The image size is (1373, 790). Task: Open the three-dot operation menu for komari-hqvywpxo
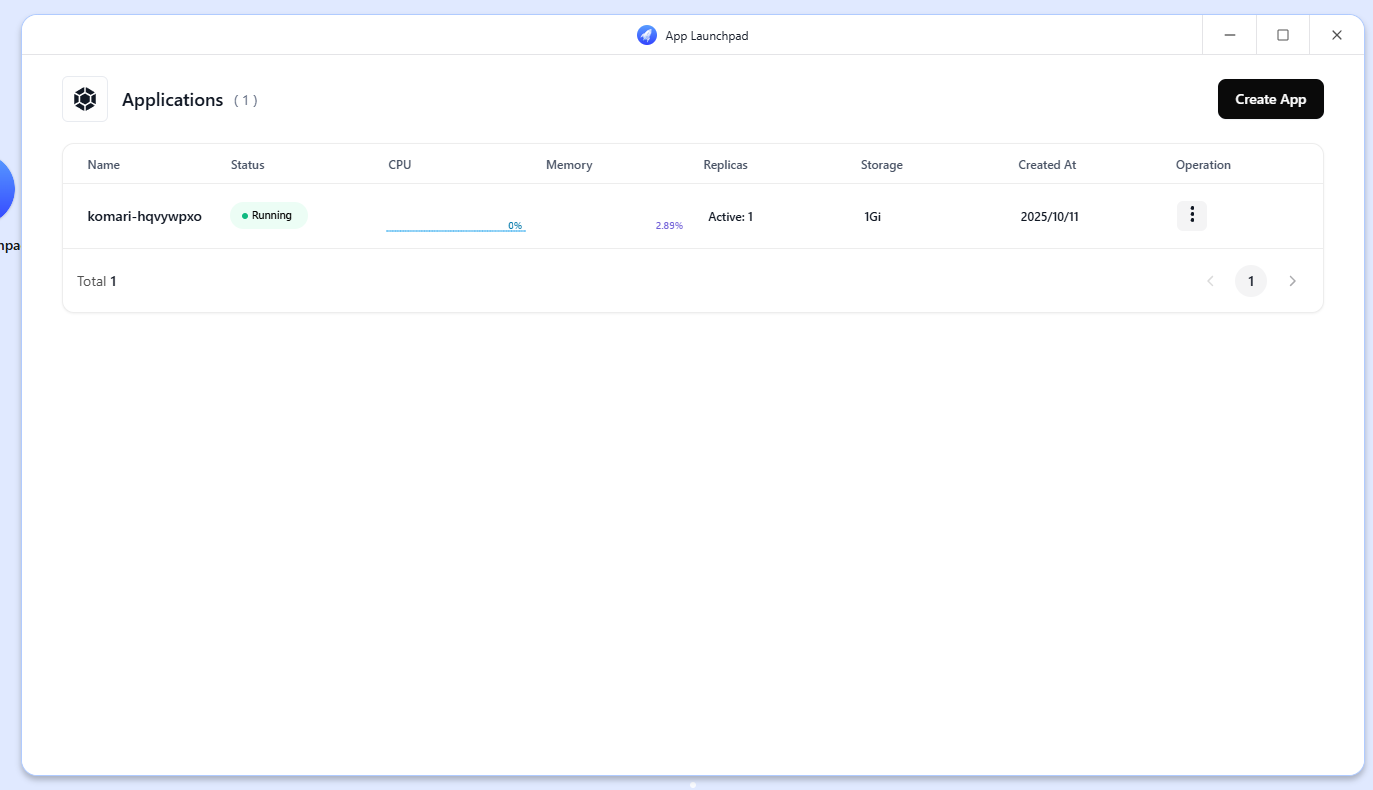click(x=1191, y=216)
